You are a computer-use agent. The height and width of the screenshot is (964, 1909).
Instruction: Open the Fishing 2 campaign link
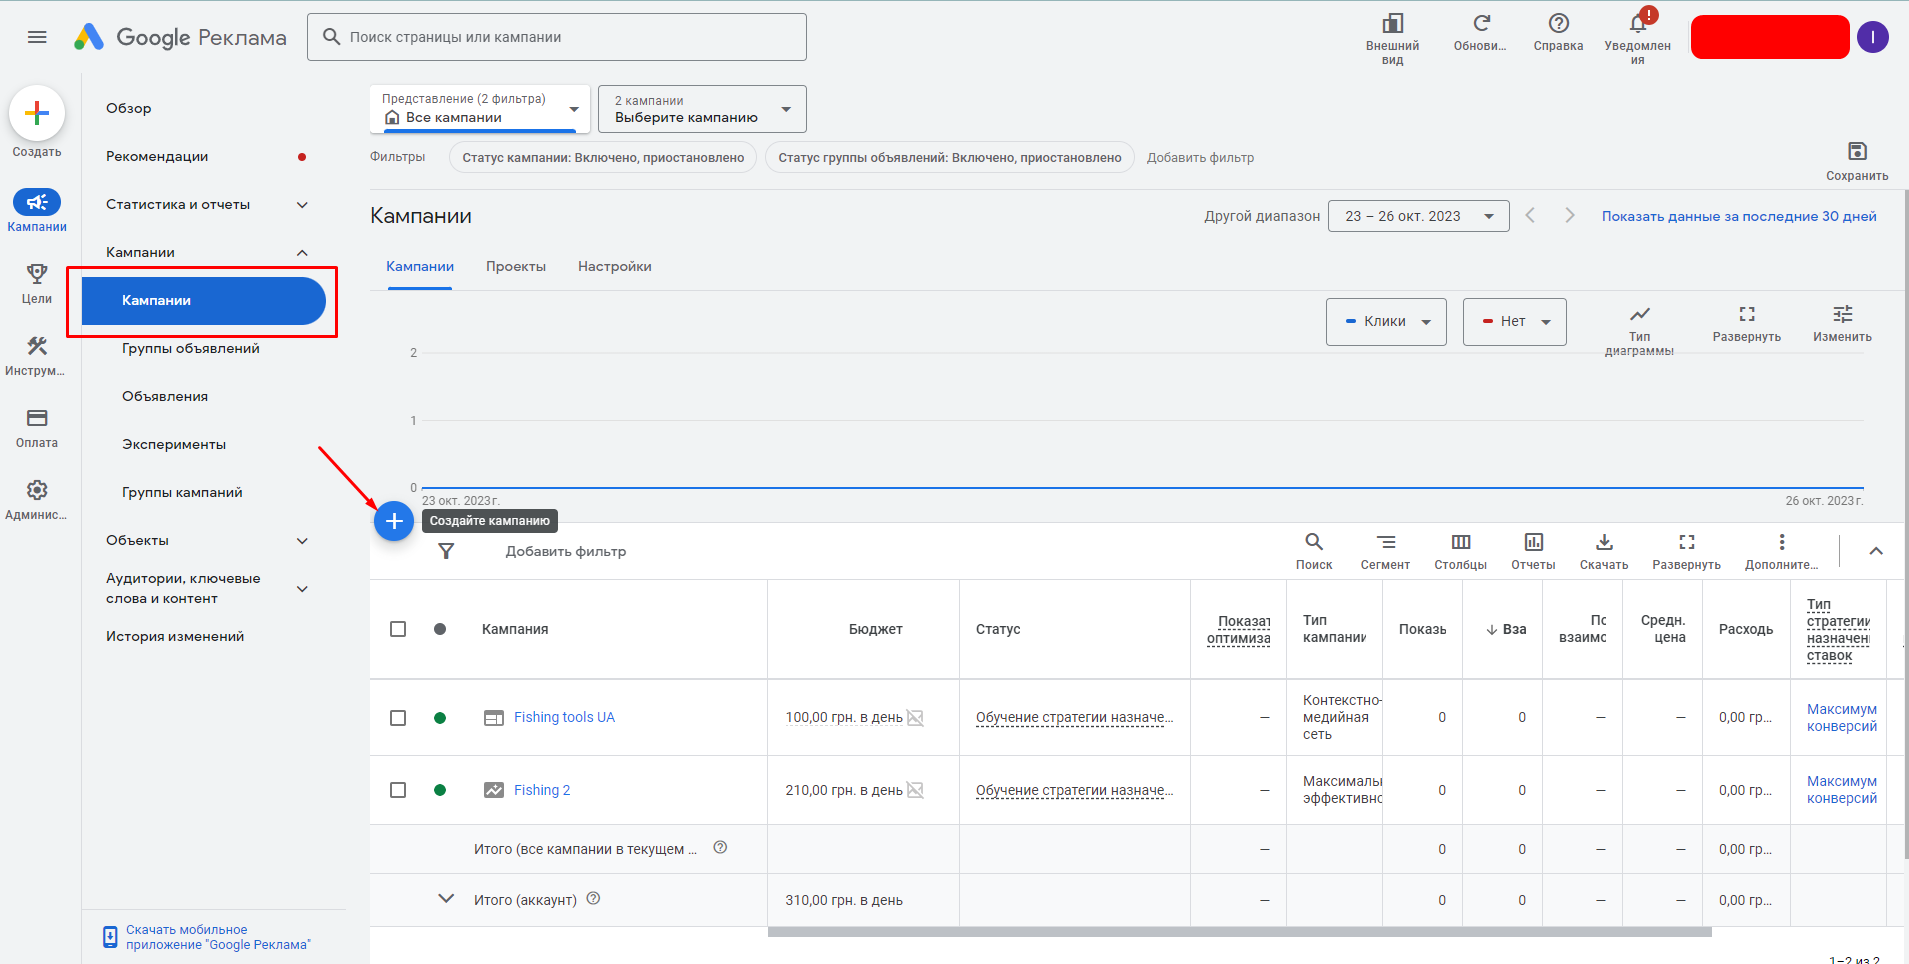(542, 790)
